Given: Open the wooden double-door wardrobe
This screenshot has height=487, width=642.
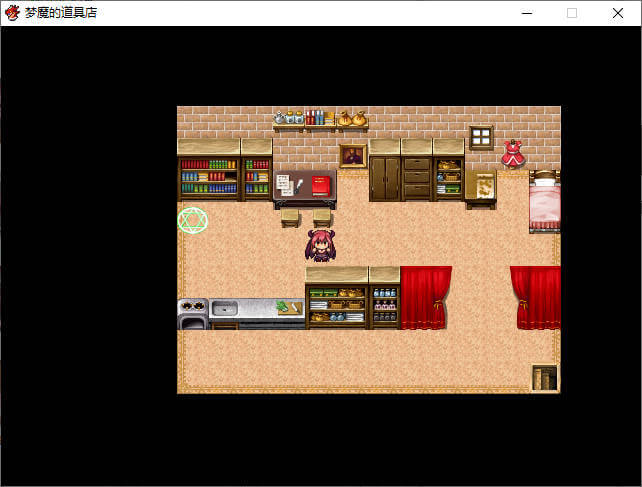Looking at the screenshot, I should pyautogui.click(x=384, y=178).
